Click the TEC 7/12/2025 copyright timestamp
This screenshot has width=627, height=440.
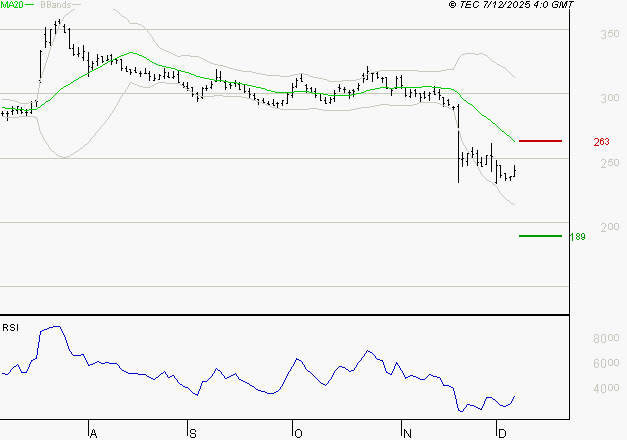click(x=511, y=5)
